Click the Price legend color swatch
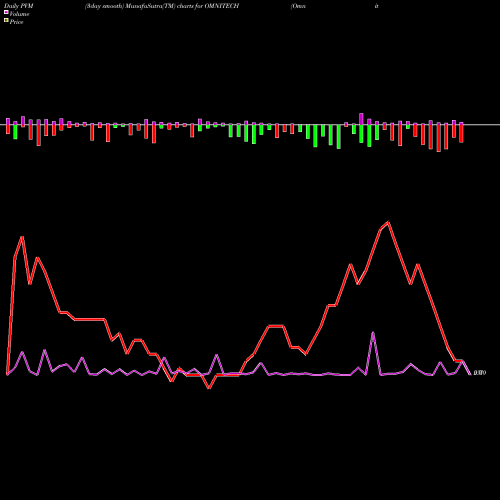This screenshot has height=500, width=500. (6, 21)
